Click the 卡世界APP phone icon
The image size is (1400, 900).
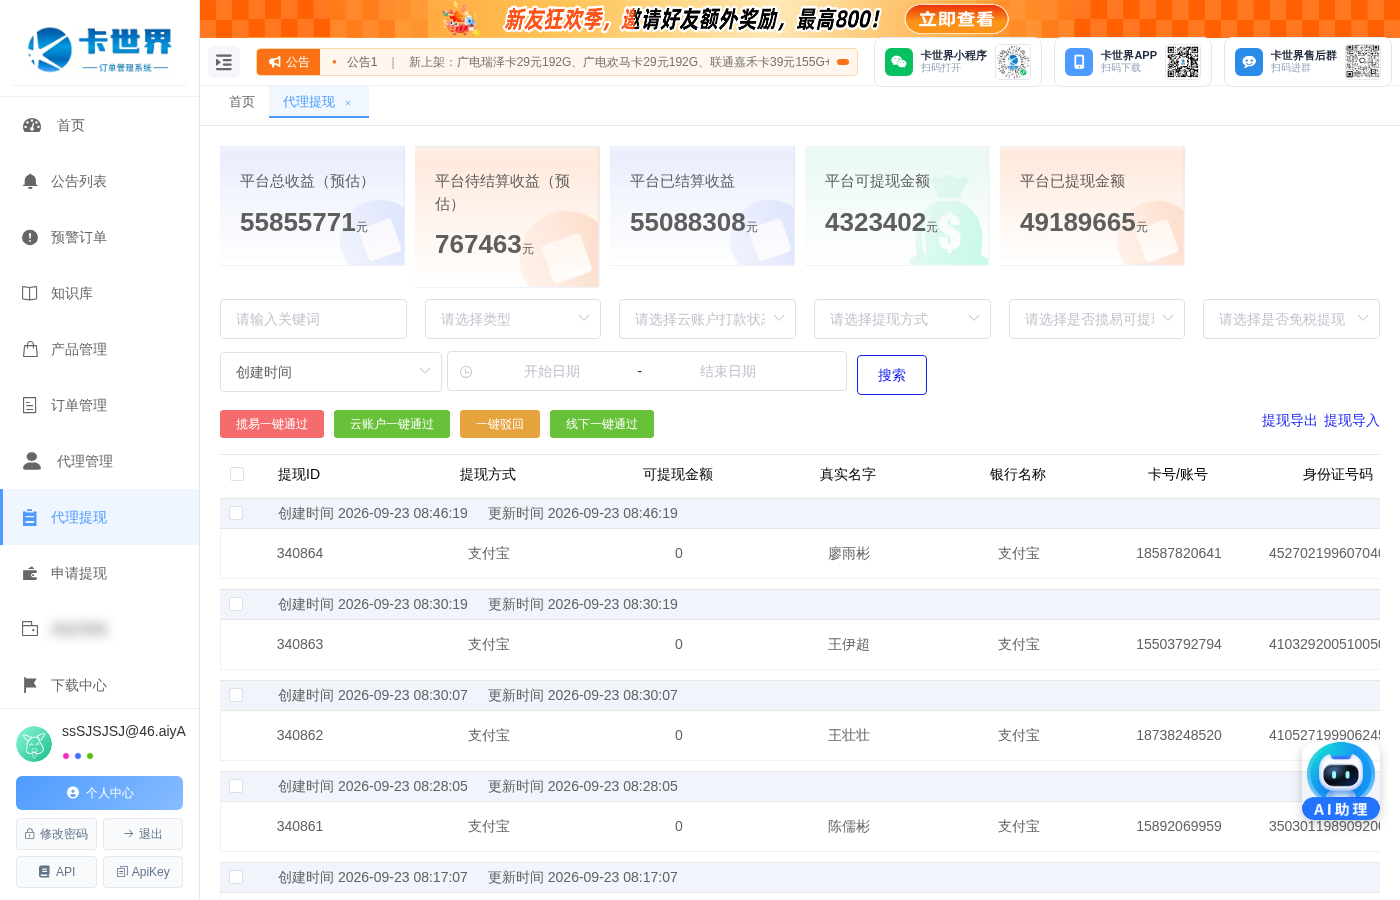[1079, 62]
